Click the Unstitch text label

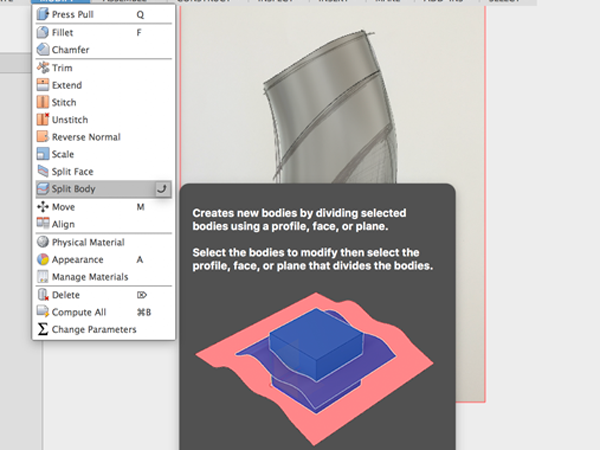pyautogui.click(x=70, y=120)
